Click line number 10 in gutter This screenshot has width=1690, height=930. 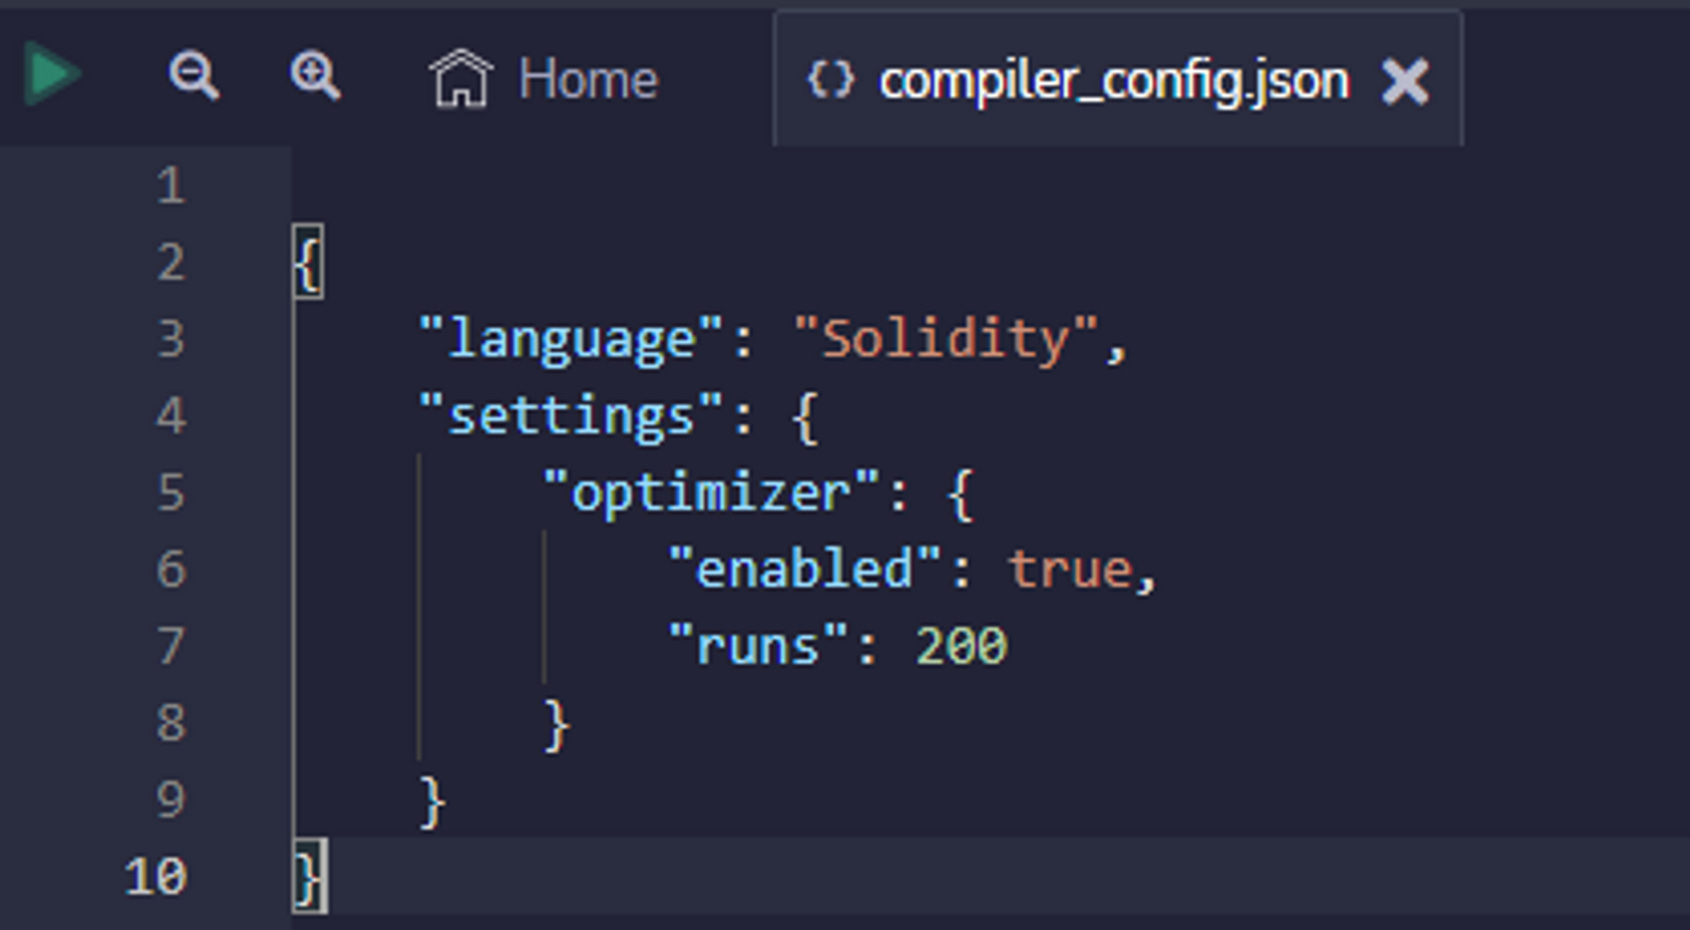[156, 877]
